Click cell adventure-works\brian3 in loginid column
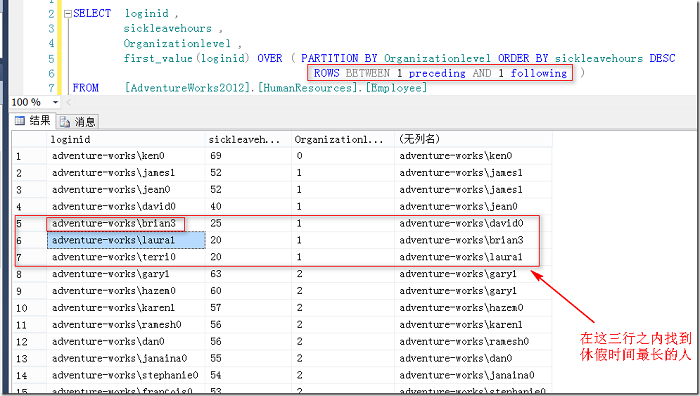 pyautogui.click(x=114, y=223)
